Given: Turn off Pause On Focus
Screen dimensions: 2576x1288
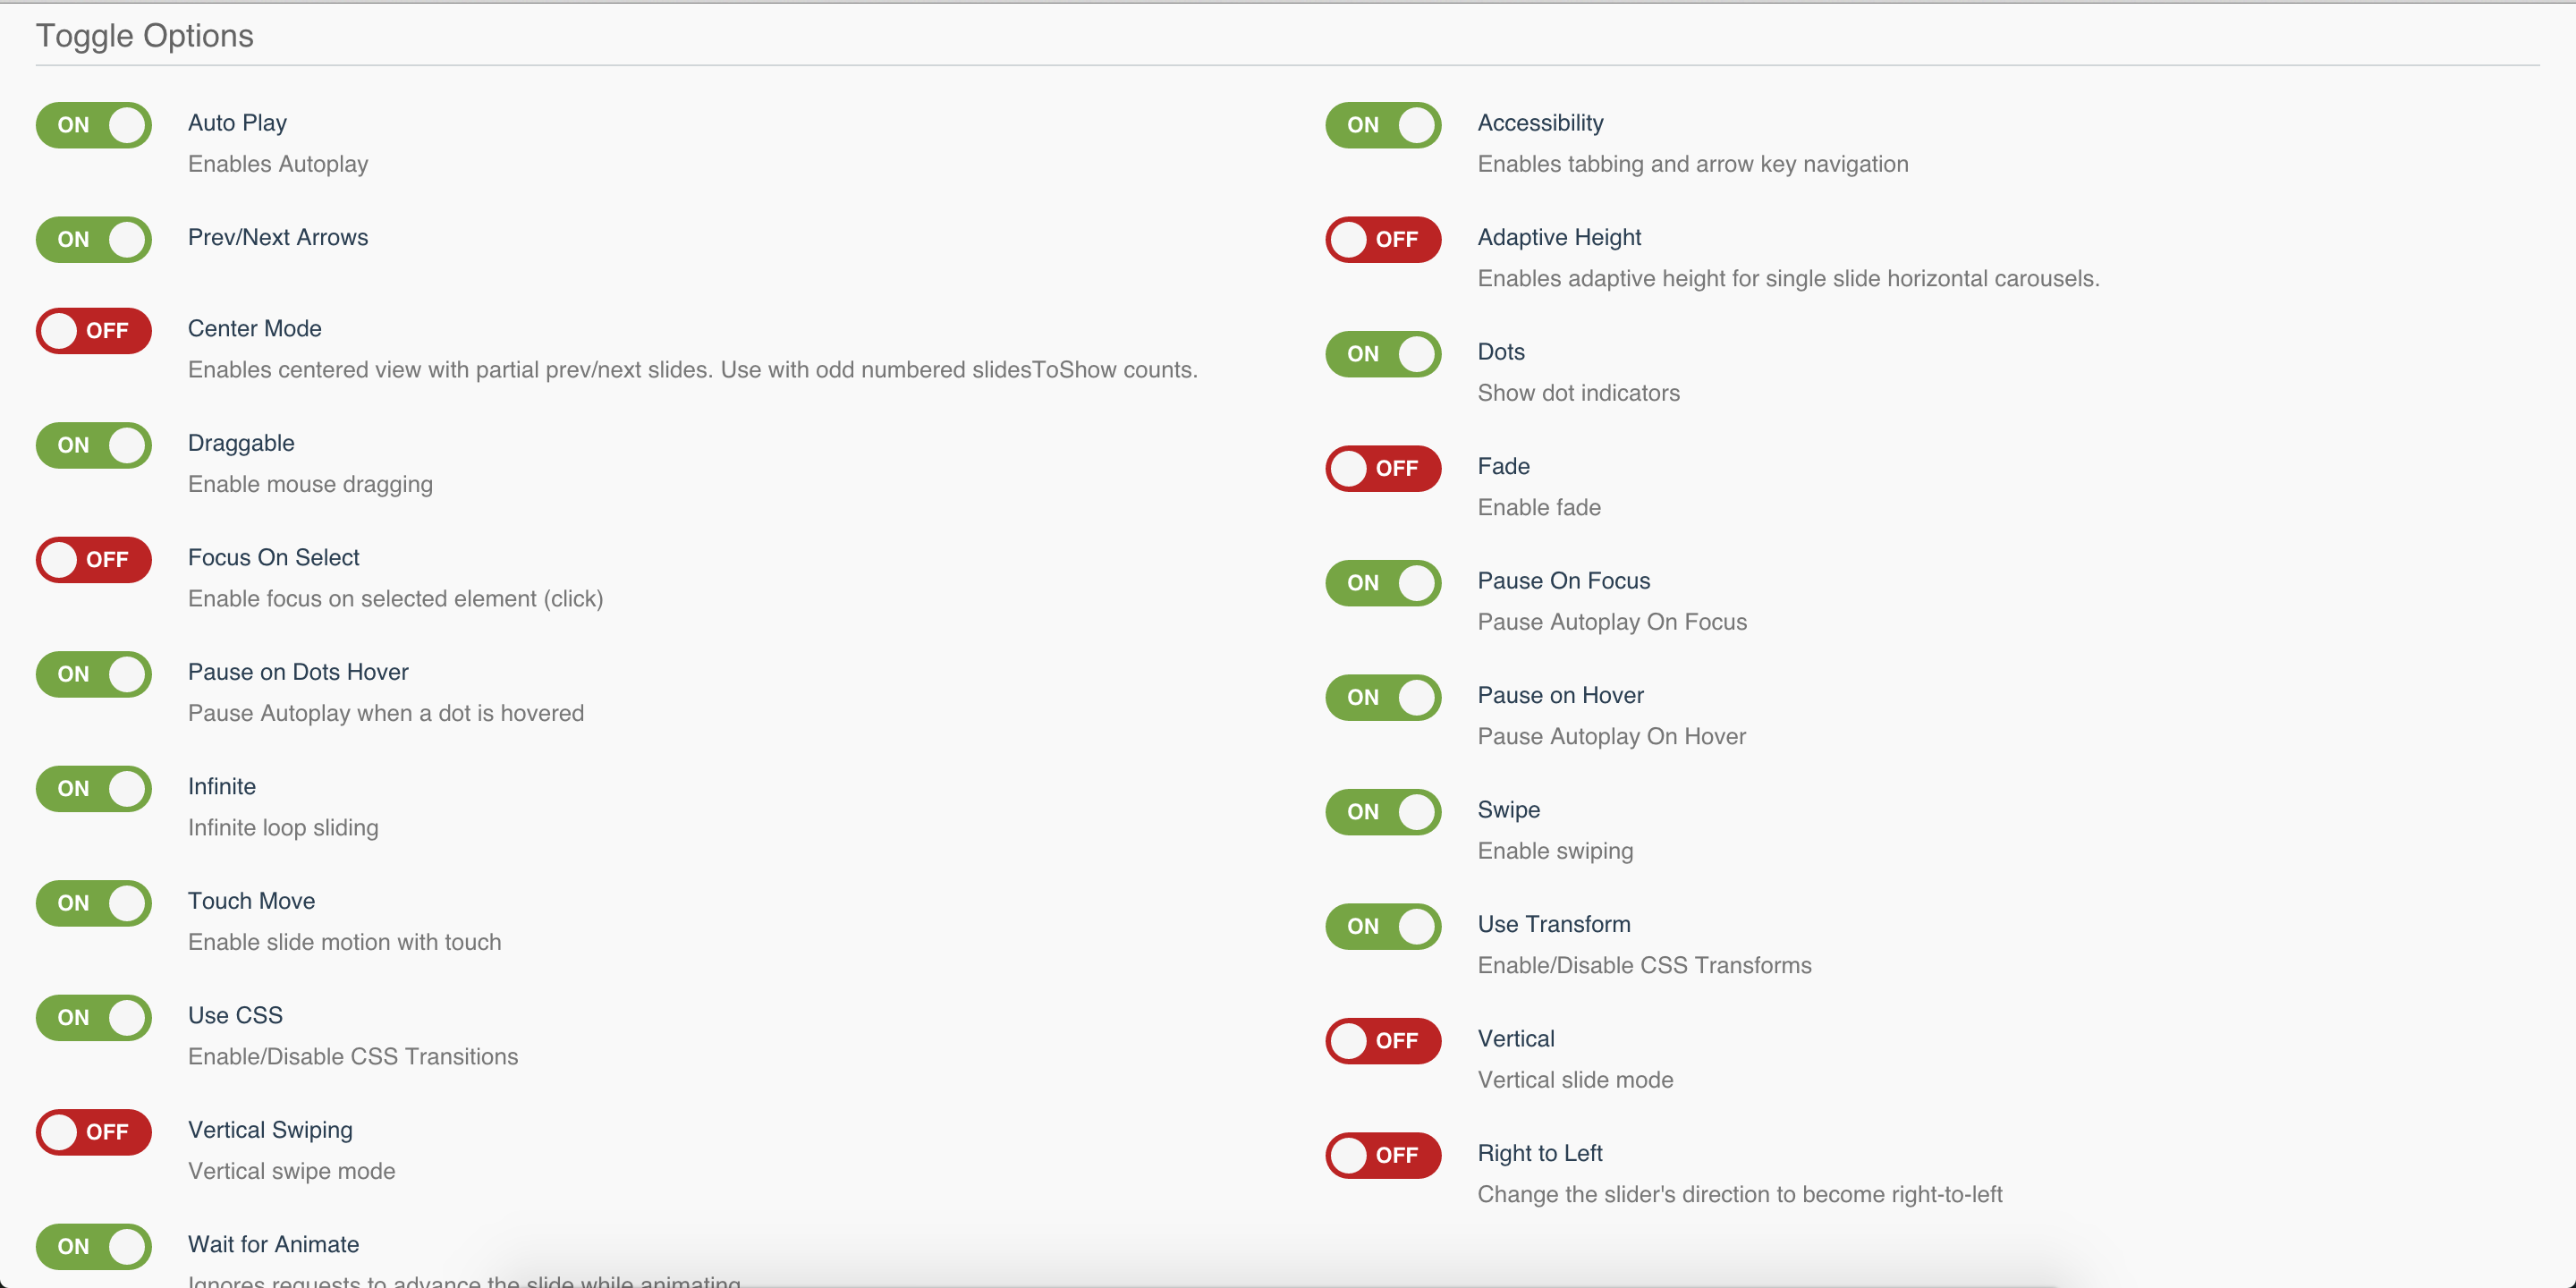Looking at the screenshot, I should 1383,583.
